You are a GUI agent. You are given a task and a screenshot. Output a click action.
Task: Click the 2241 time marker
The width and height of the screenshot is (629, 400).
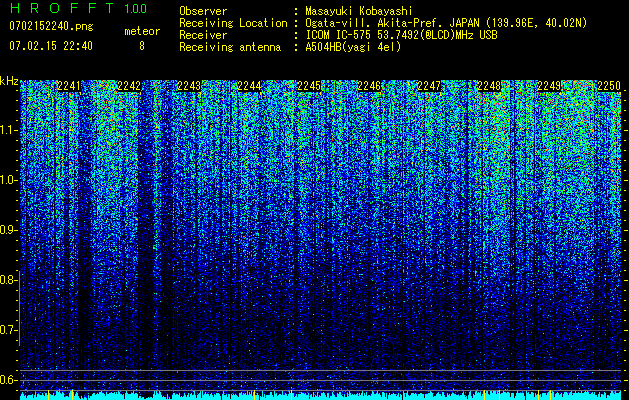(x=69, y=86)
